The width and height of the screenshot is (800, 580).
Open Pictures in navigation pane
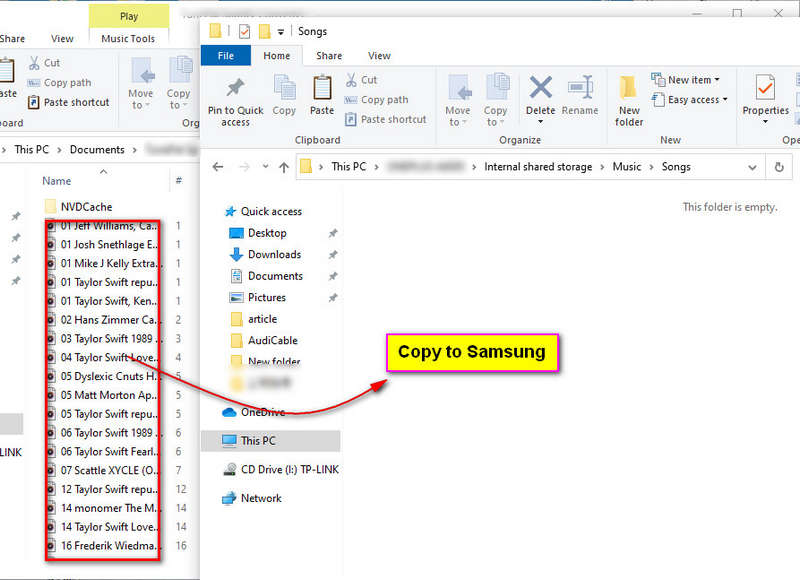[x=258, y=297]
